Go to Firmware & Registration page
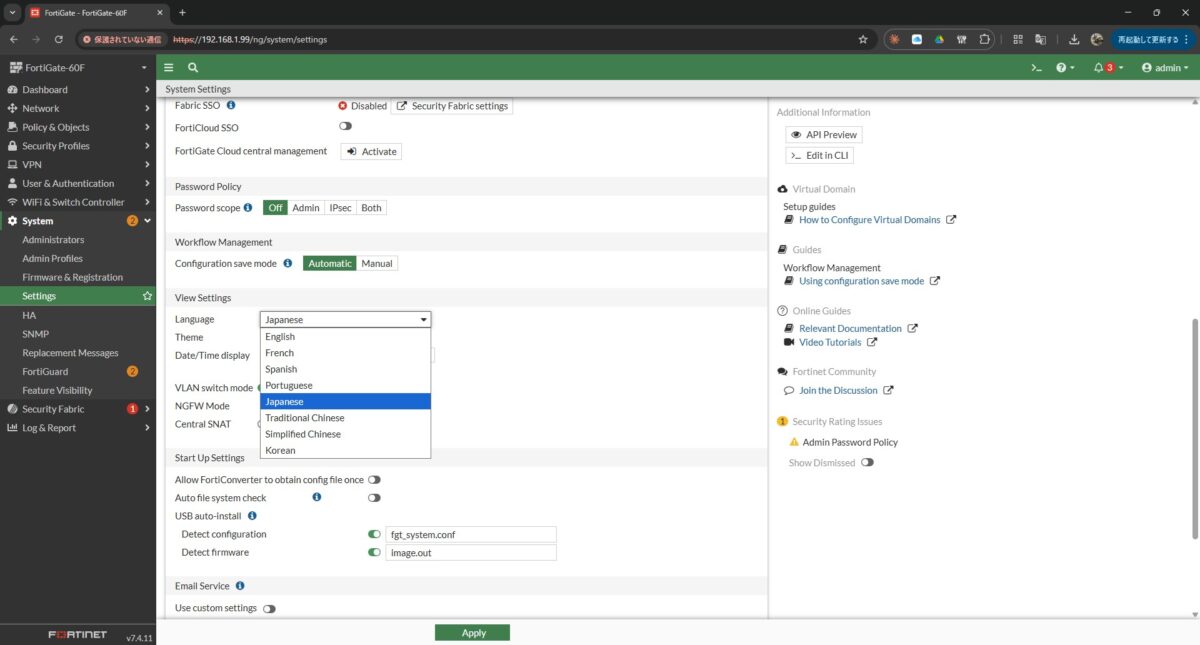This screenshot has height=645, width=1200. pyautogui.click(x=72, y=277)
